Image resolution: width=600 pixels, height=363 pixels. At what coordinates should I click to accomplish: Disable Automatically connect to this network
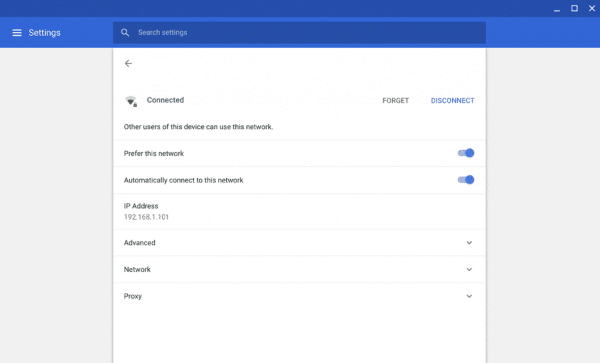[466, 180]
